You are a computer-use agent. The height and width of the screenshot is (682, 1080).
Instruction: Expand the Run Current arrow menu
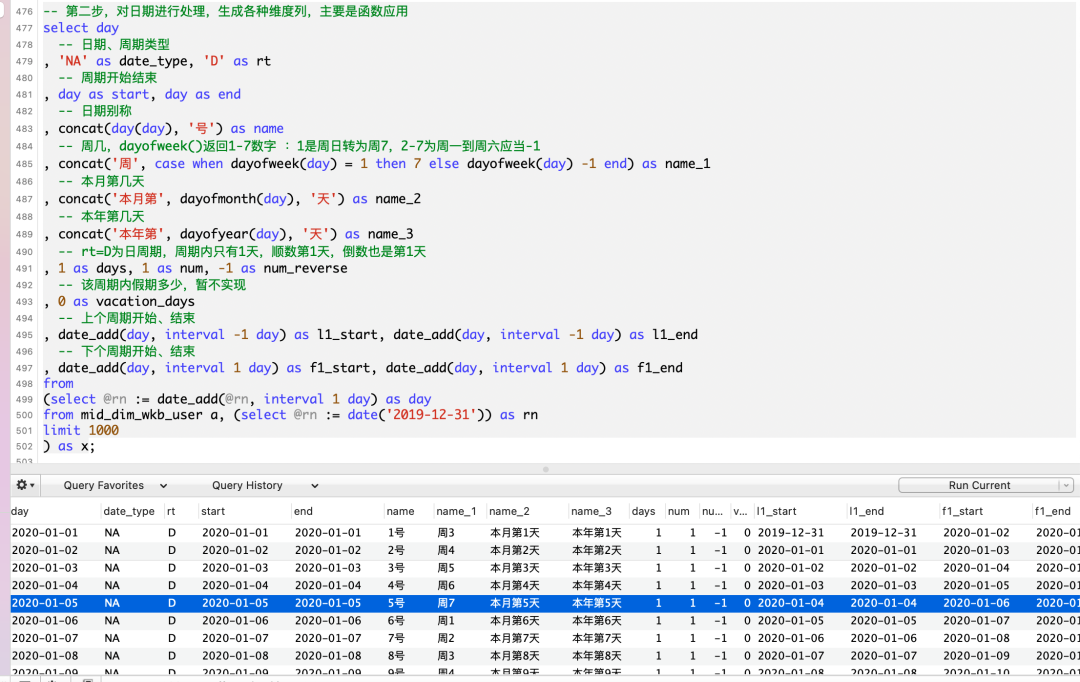1066,486
